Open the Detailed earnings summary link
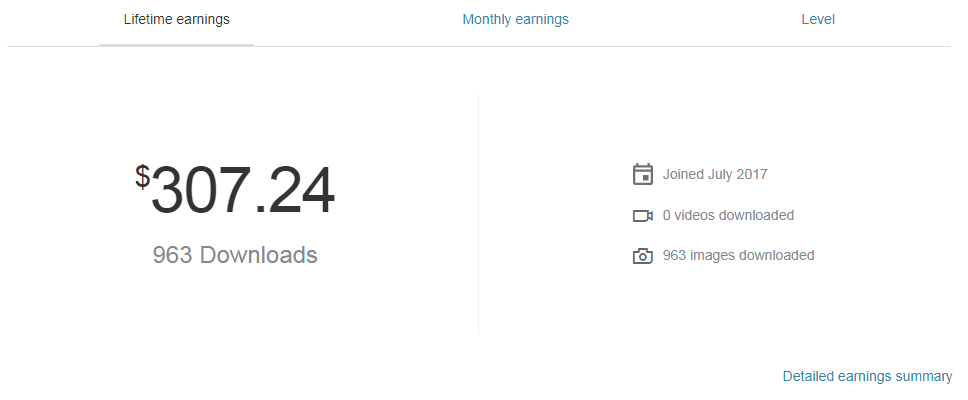 tap(867, 377)
